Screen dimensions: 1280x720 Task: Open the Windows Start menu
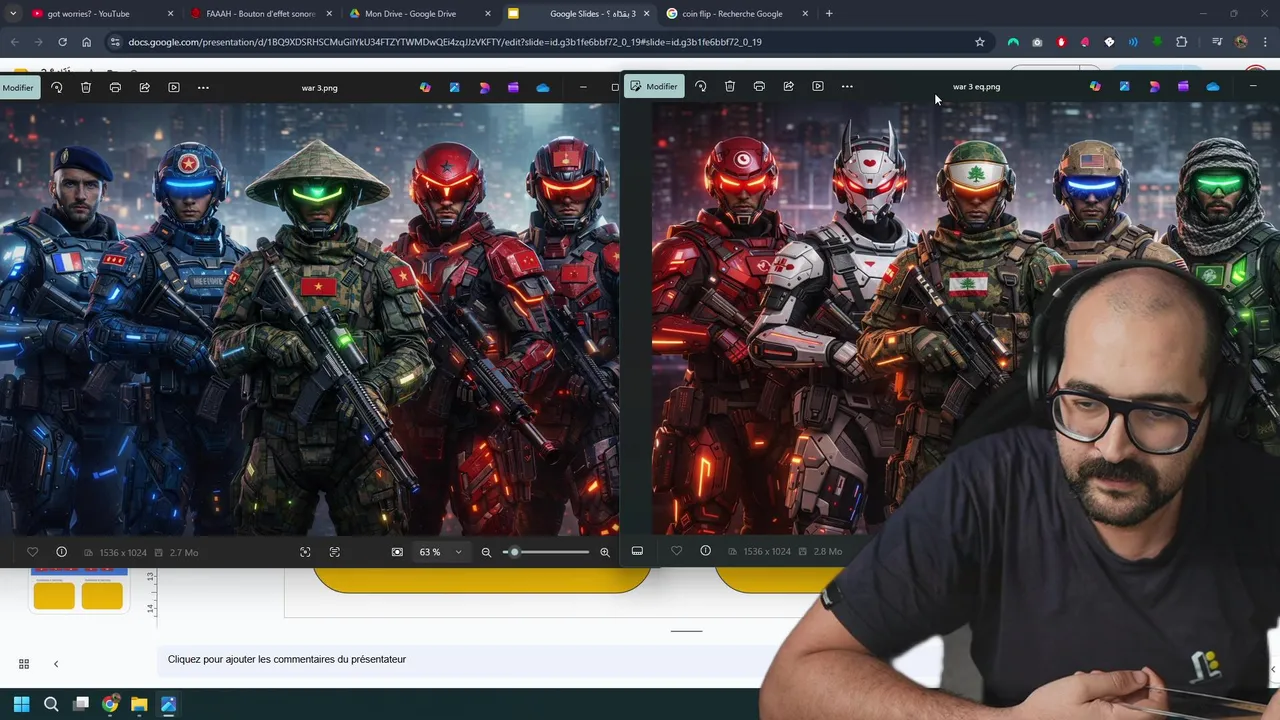22,704
